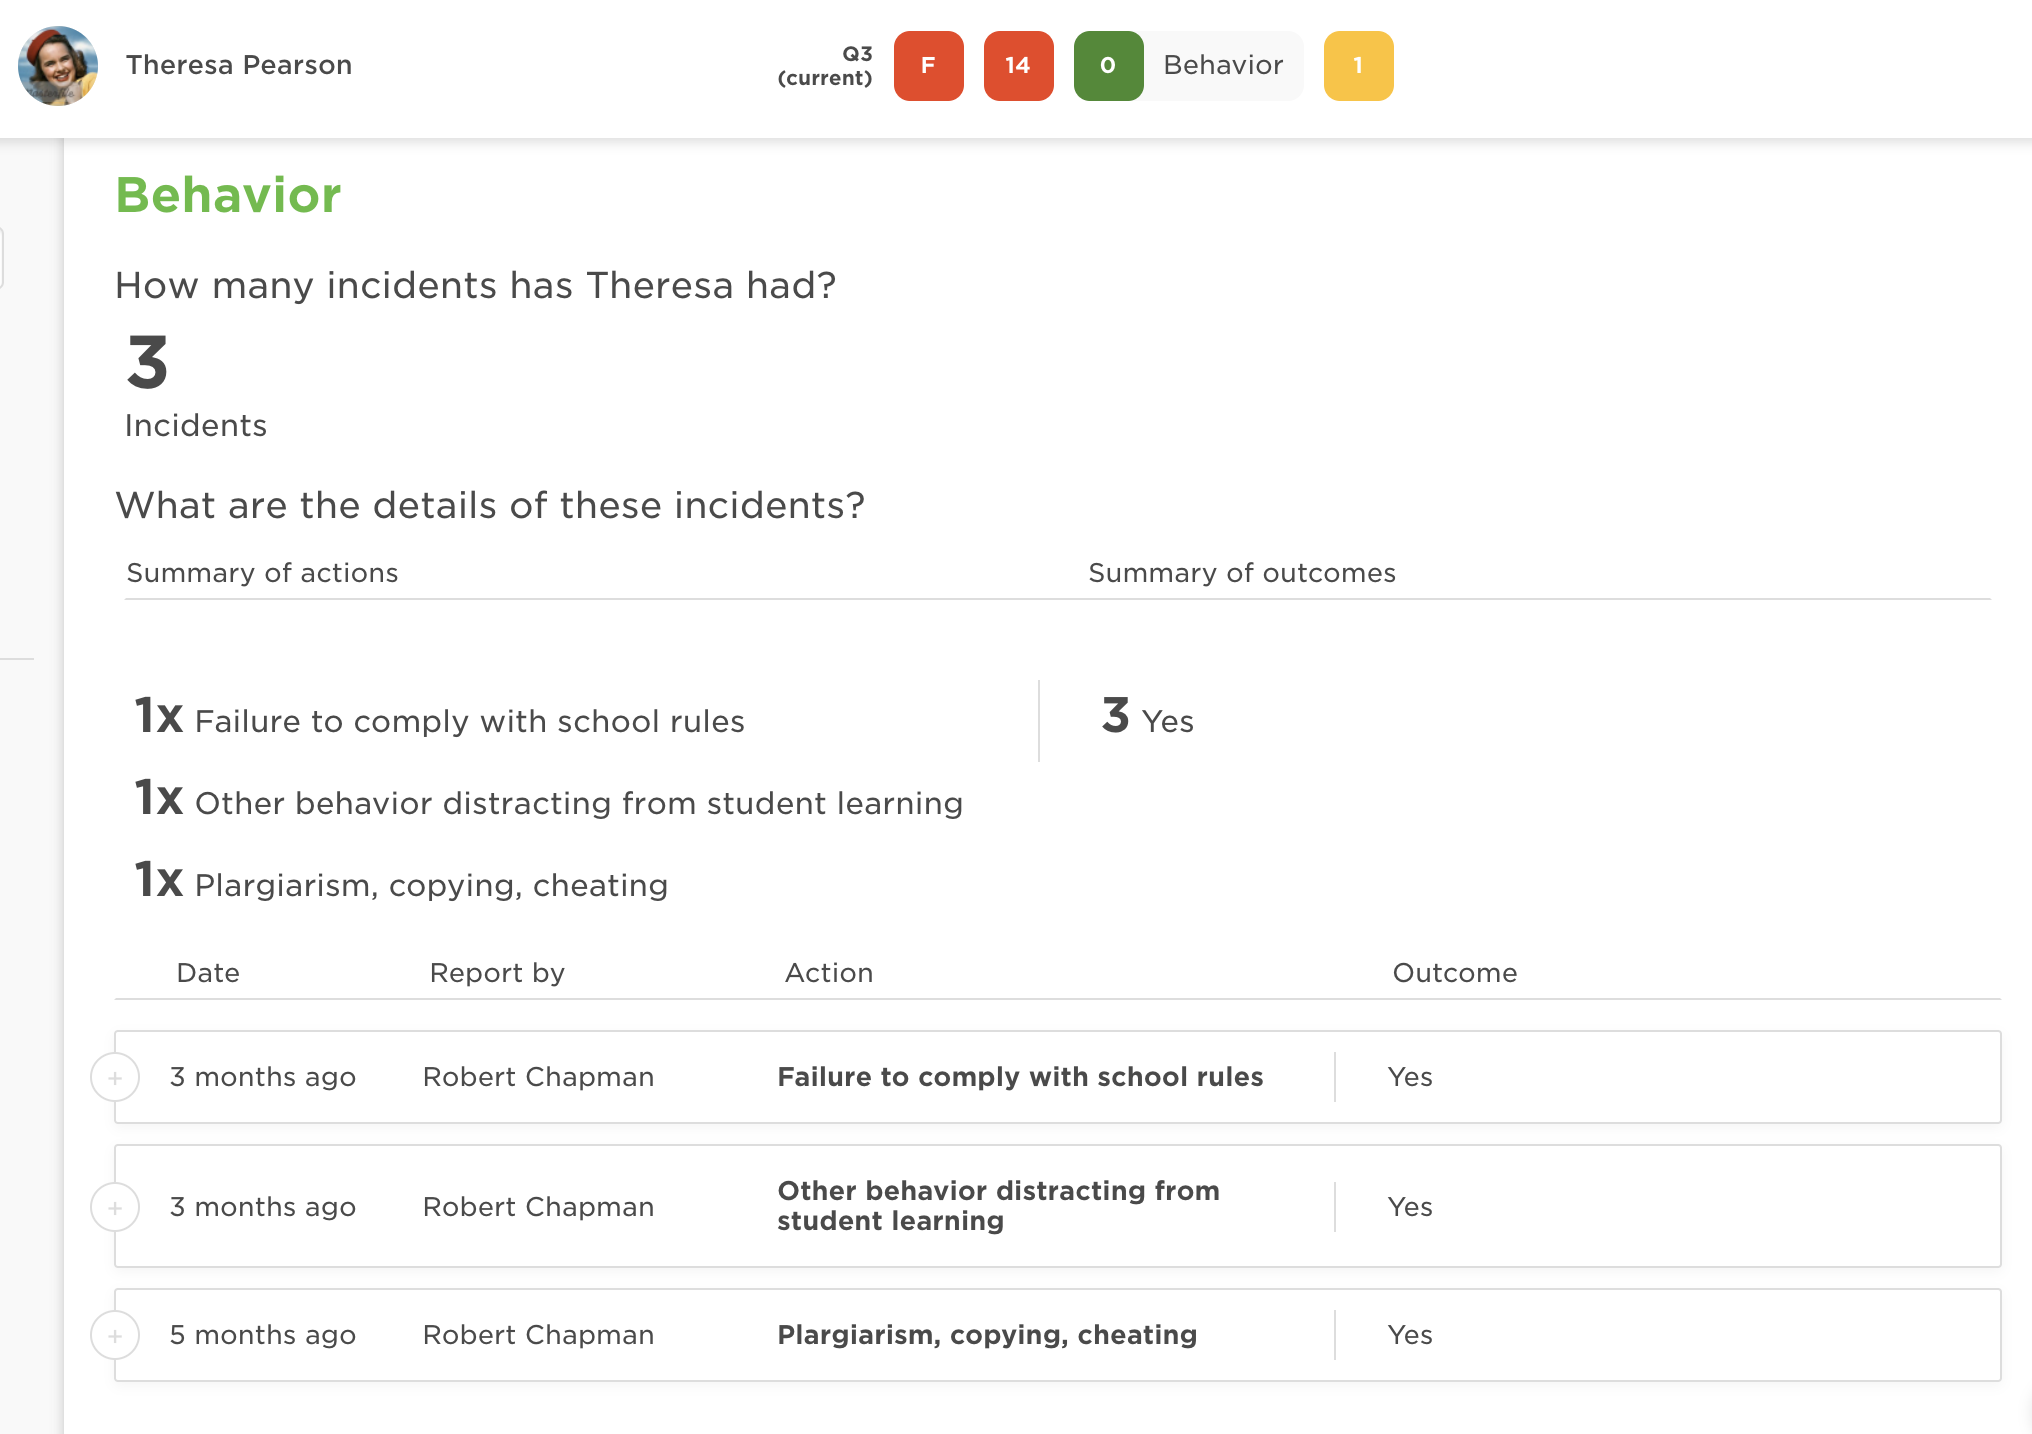Expand the Failure to comply incident row
Viewport: 2032px width, 1434px height.
[x=115, y=1078]
